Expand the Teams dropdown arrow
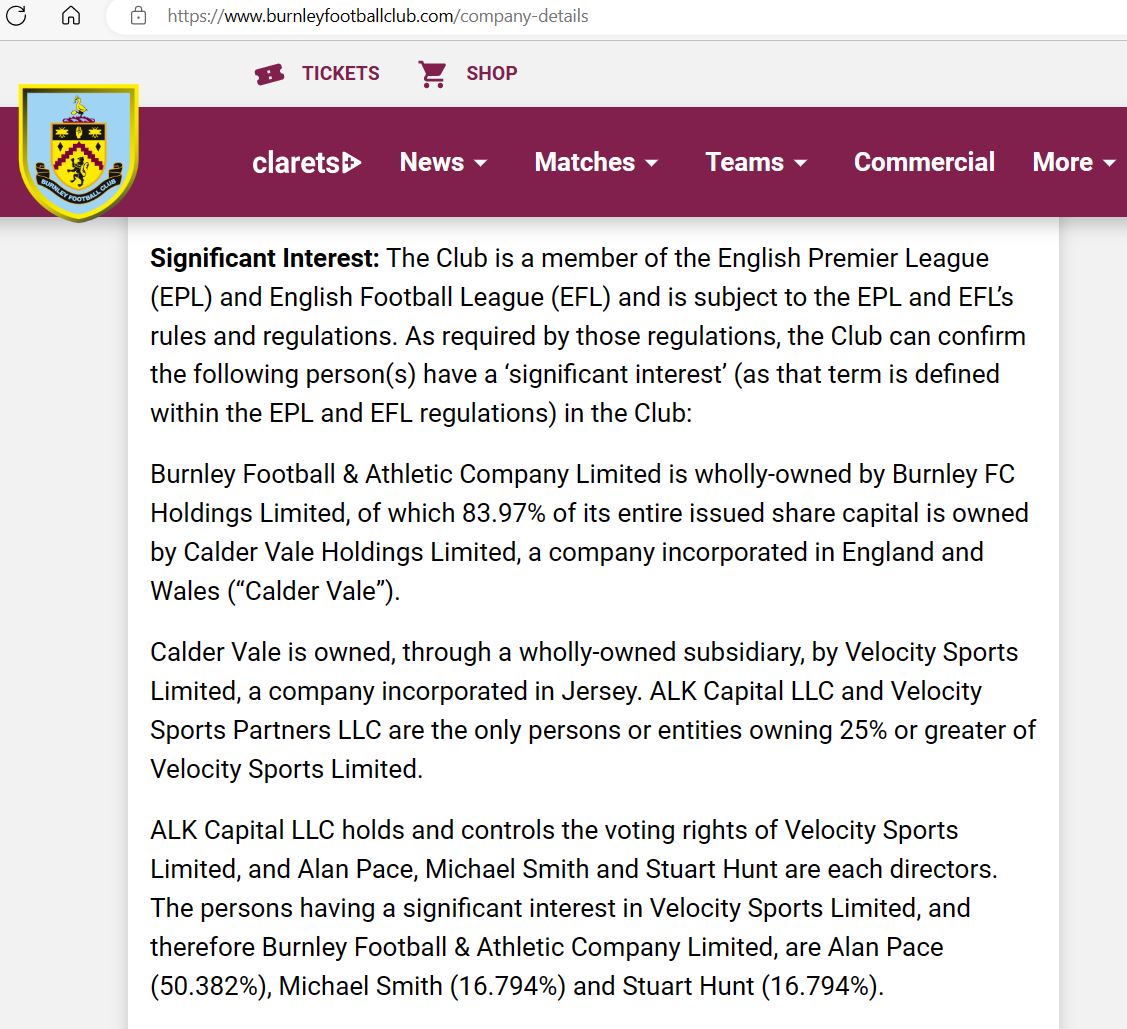 pyautogui.click(x=800, y=163)
